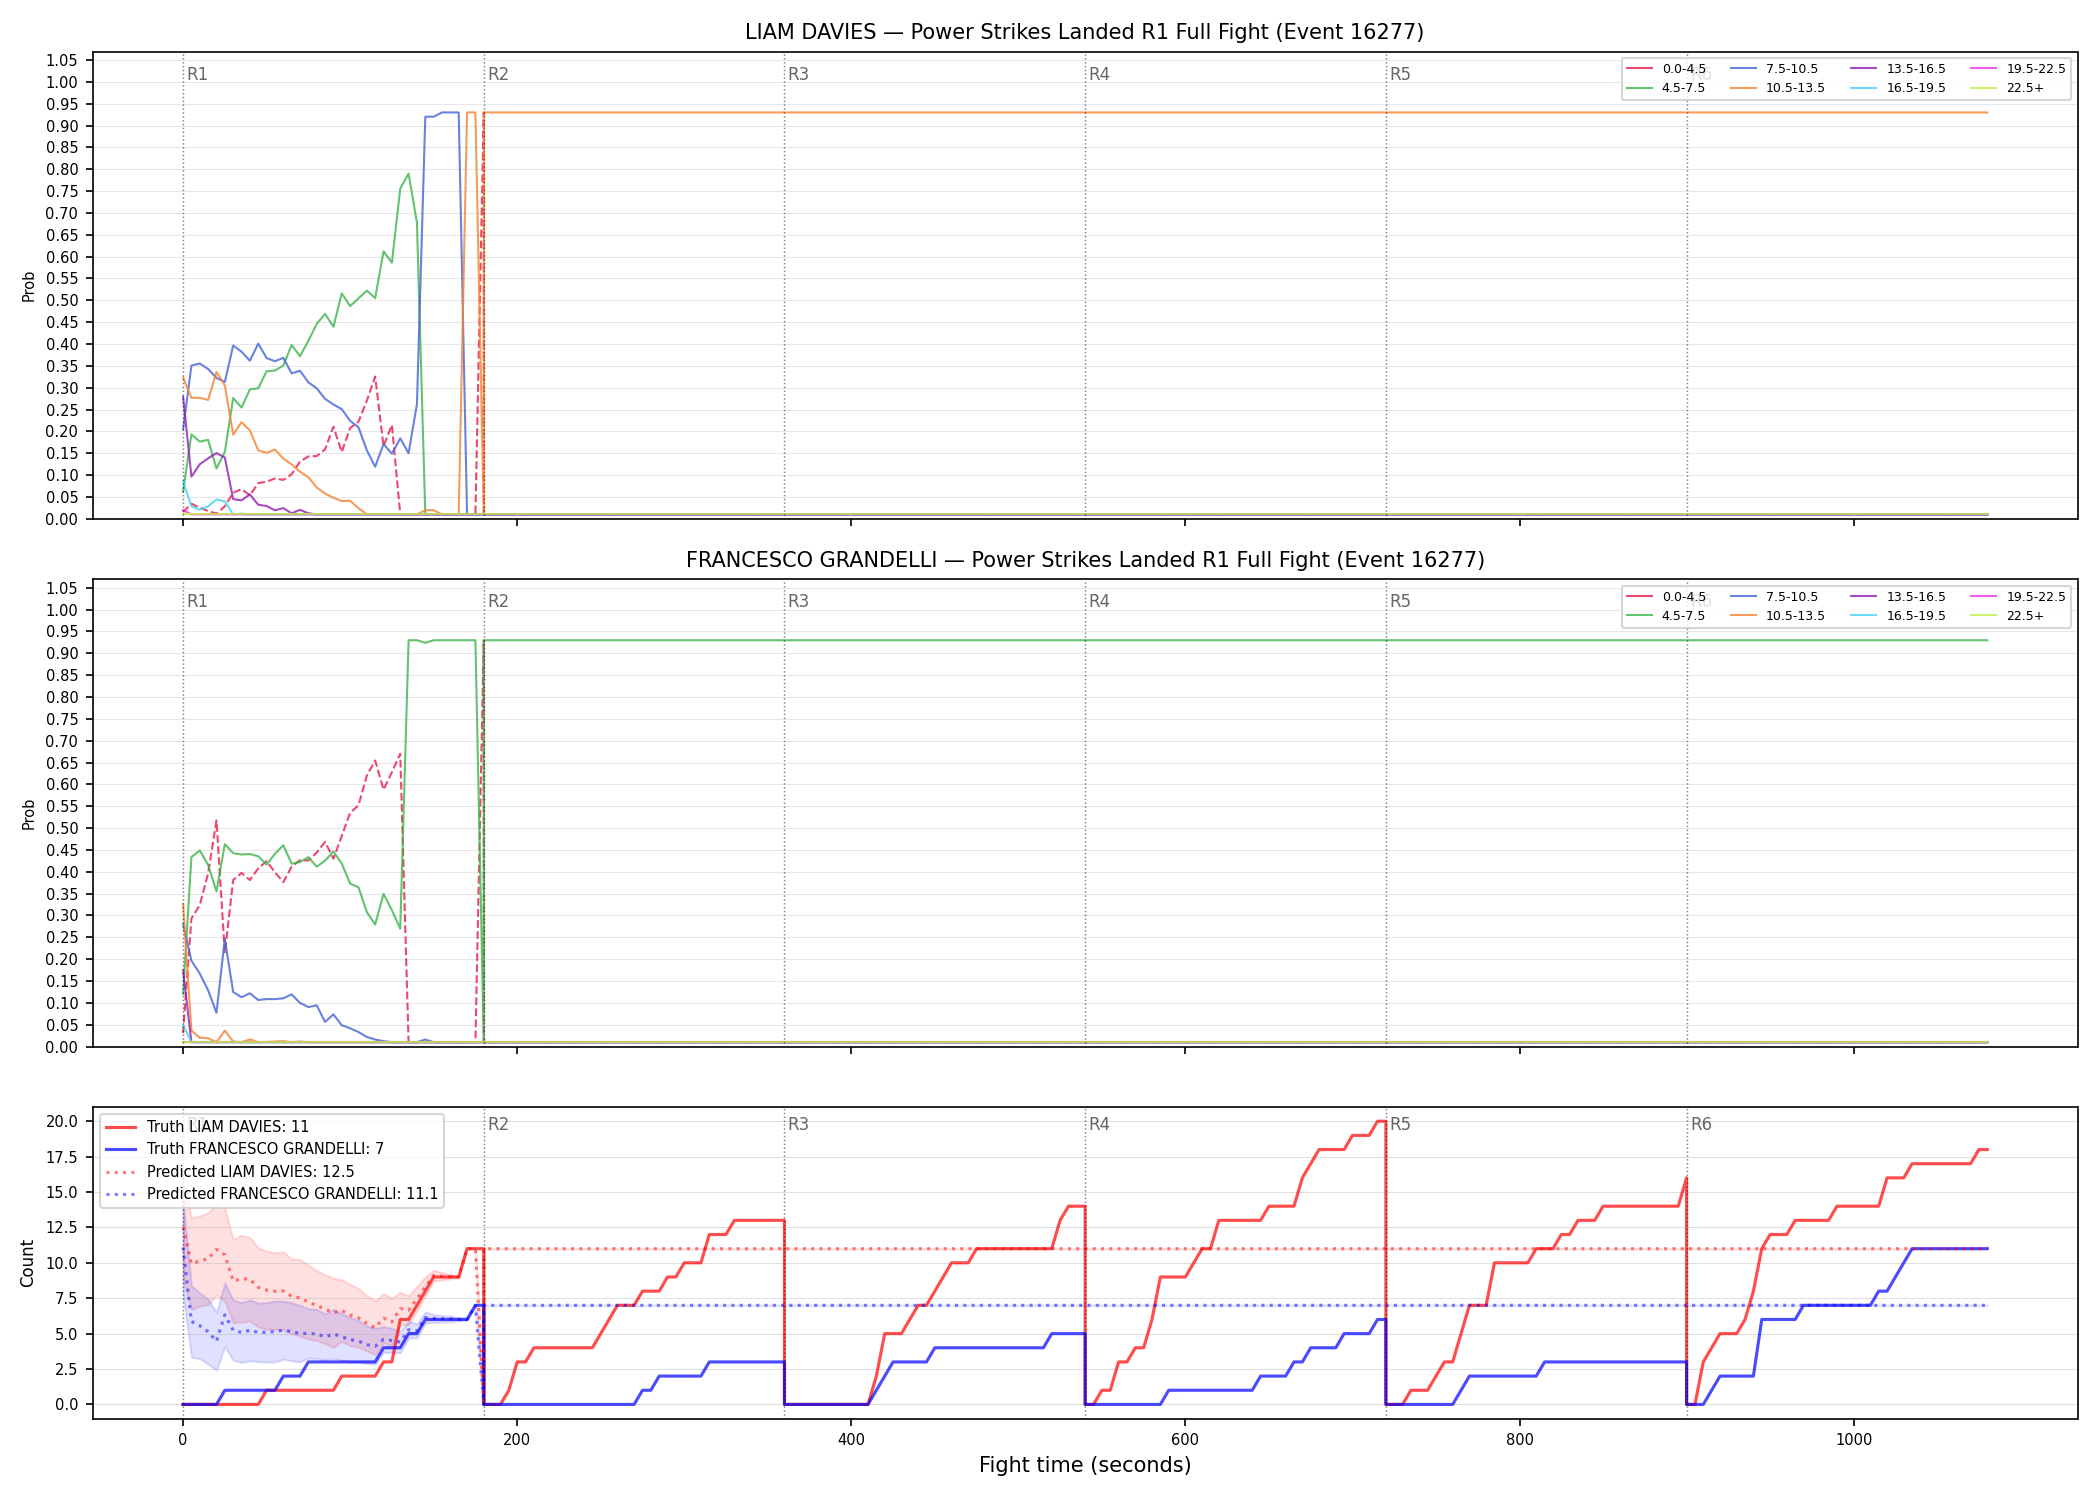
Task: Click R3 round marker in Grandelli chart
Action: coord(798,601)
